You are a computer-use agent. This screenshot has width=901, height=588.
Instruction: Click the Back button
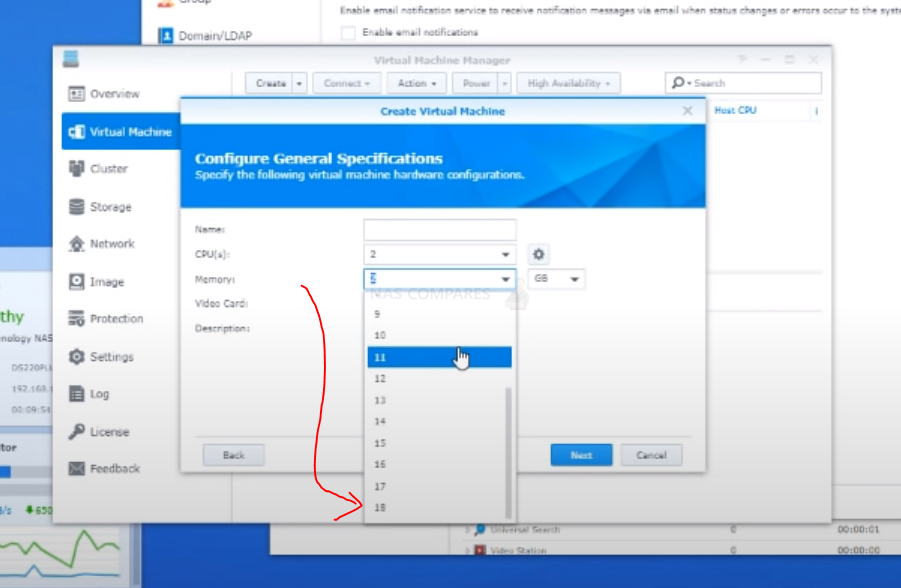click(x=233, y=455)
